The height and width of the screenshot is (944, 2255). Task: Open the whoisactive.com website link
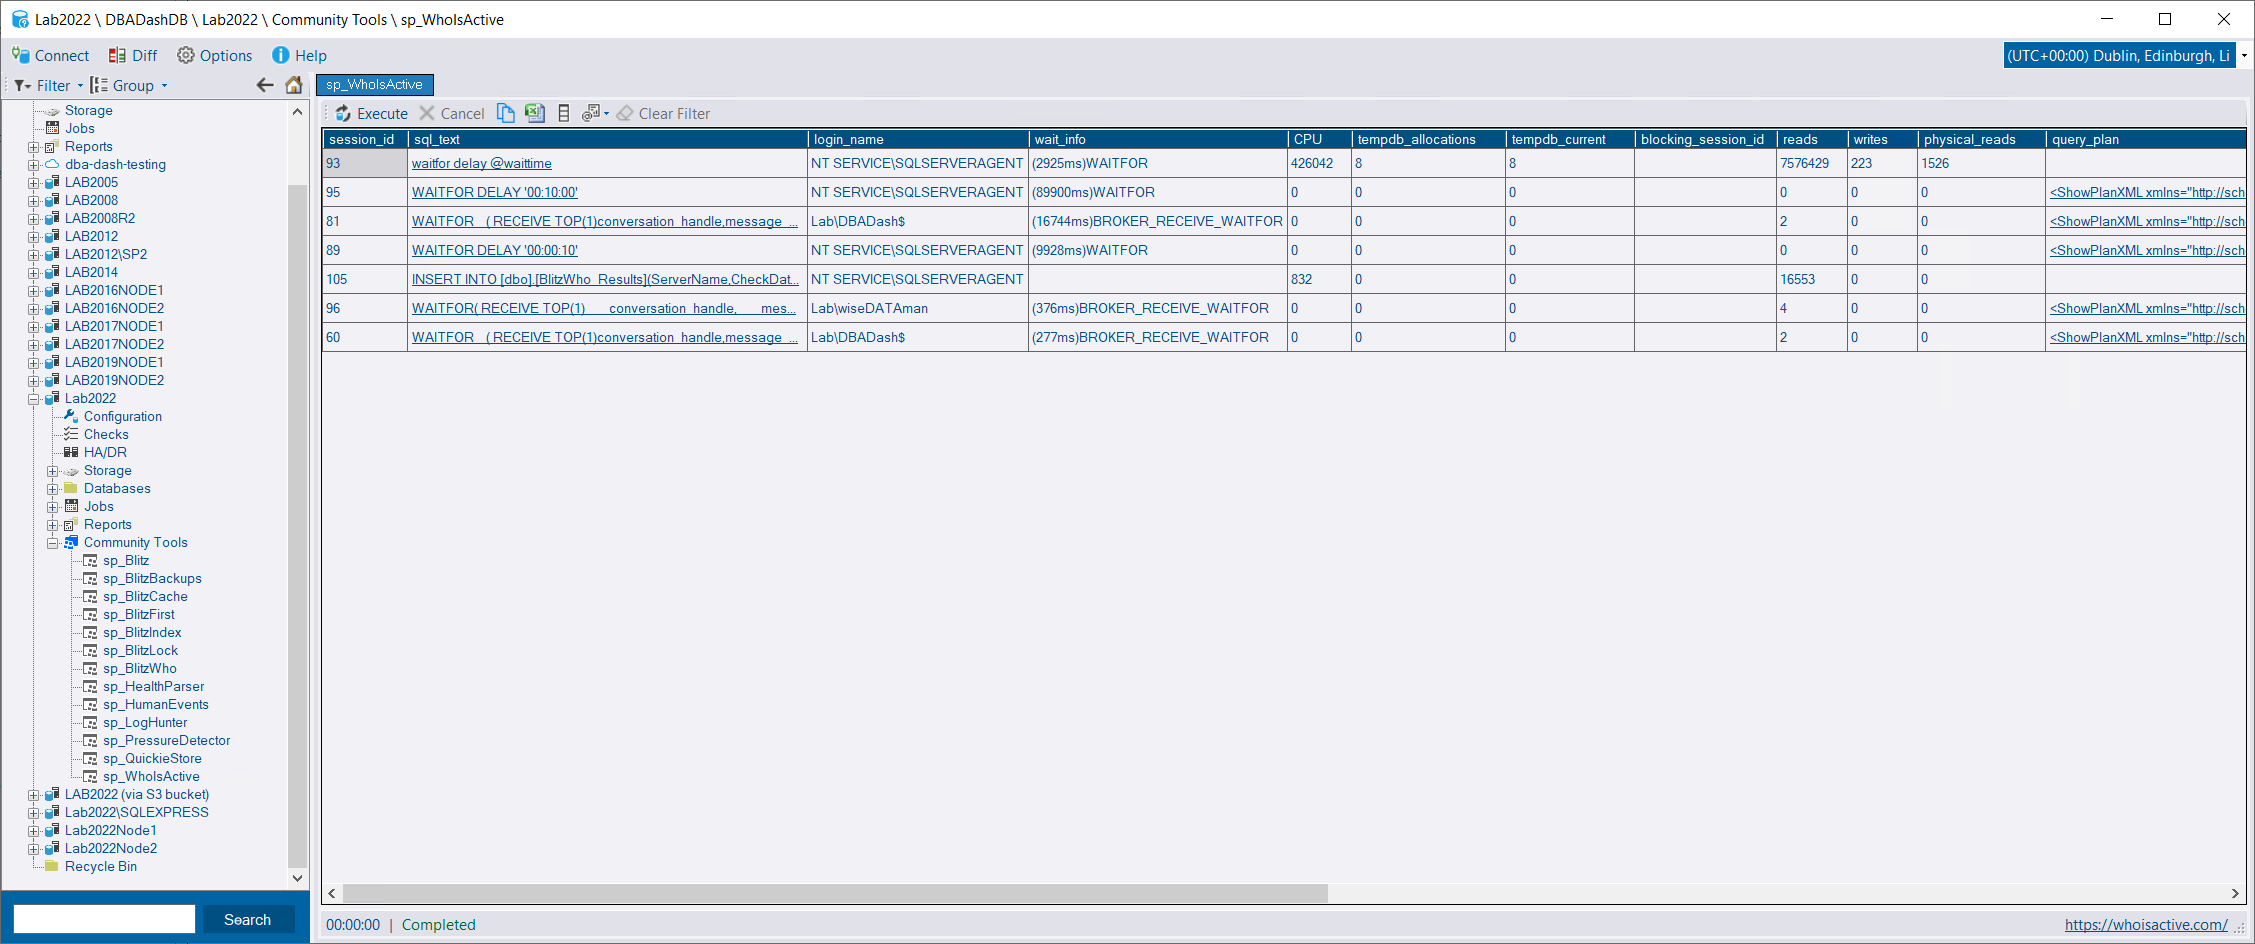click(x=2144, y=925)
